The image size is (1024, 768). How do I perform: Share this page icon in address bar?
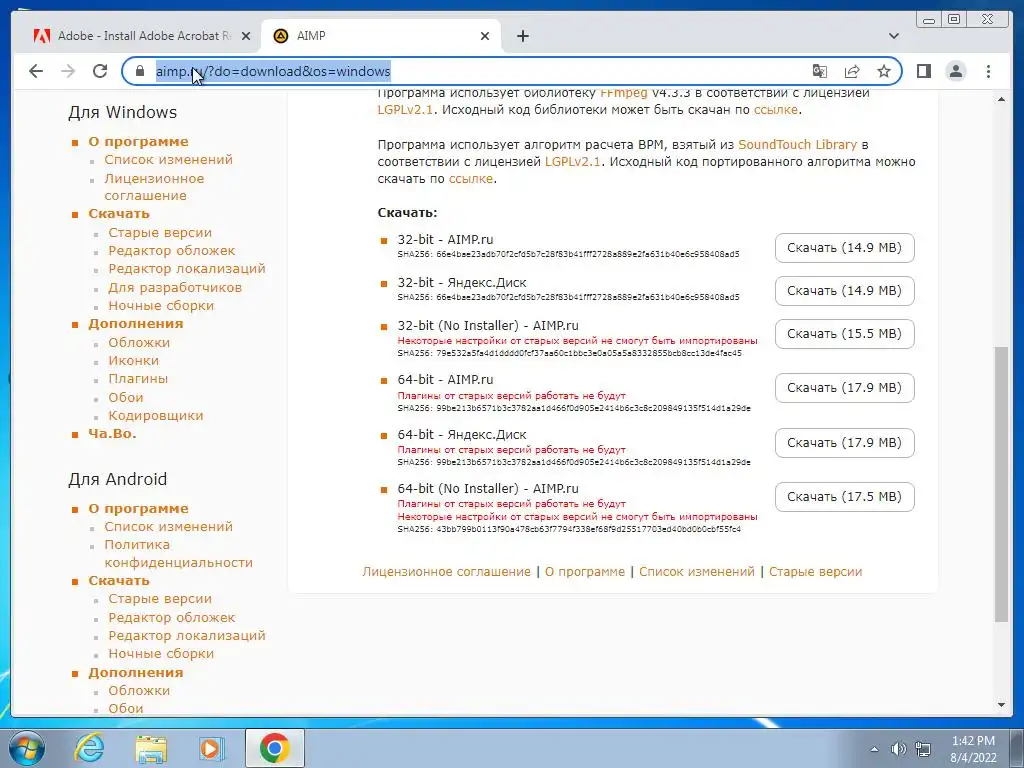(x=852, y=71)
